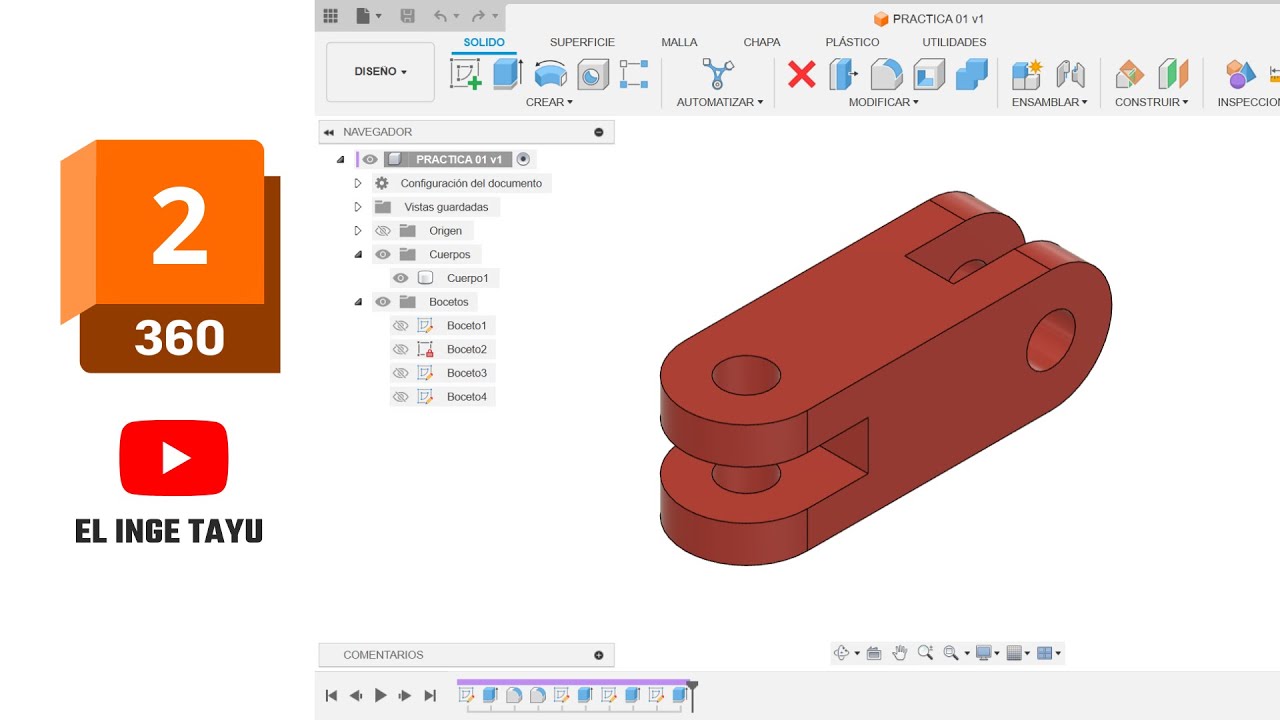Select the Press Pull tool
Image resolution: width=1280 pixels, height=720 pixels.
coord(844,74)
